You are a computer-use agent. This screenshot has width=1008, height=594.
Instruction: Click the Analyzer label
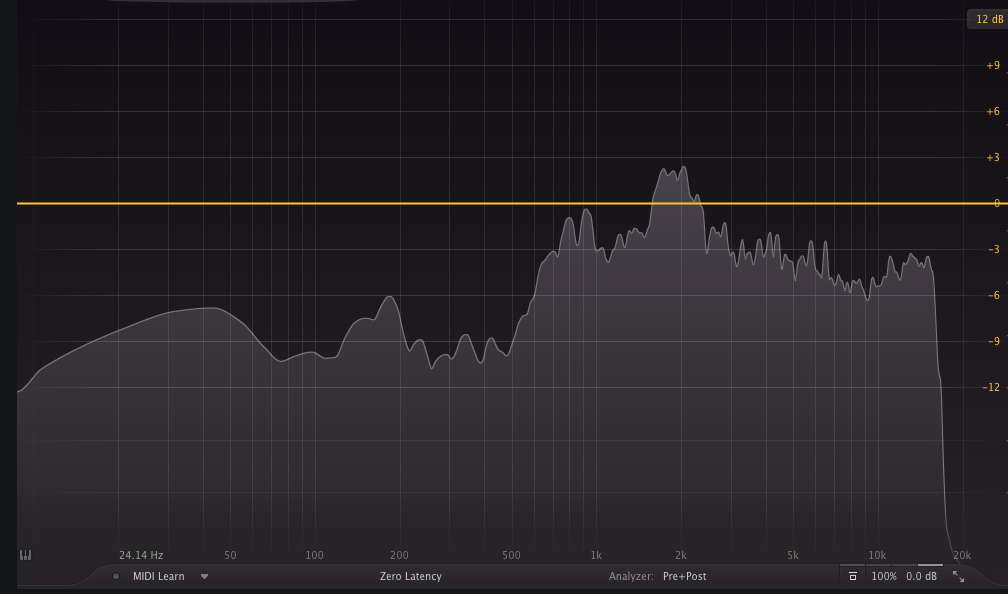click(x=631, y=576)
